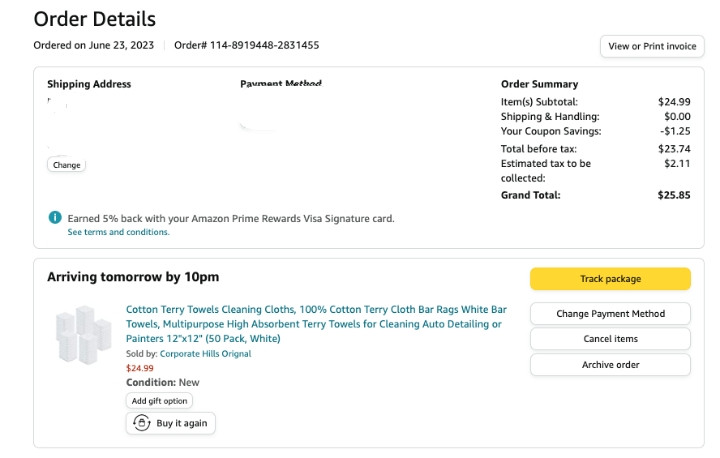Click the Payment Method heading
Screen dimensions: 720x458
[281, 83]
